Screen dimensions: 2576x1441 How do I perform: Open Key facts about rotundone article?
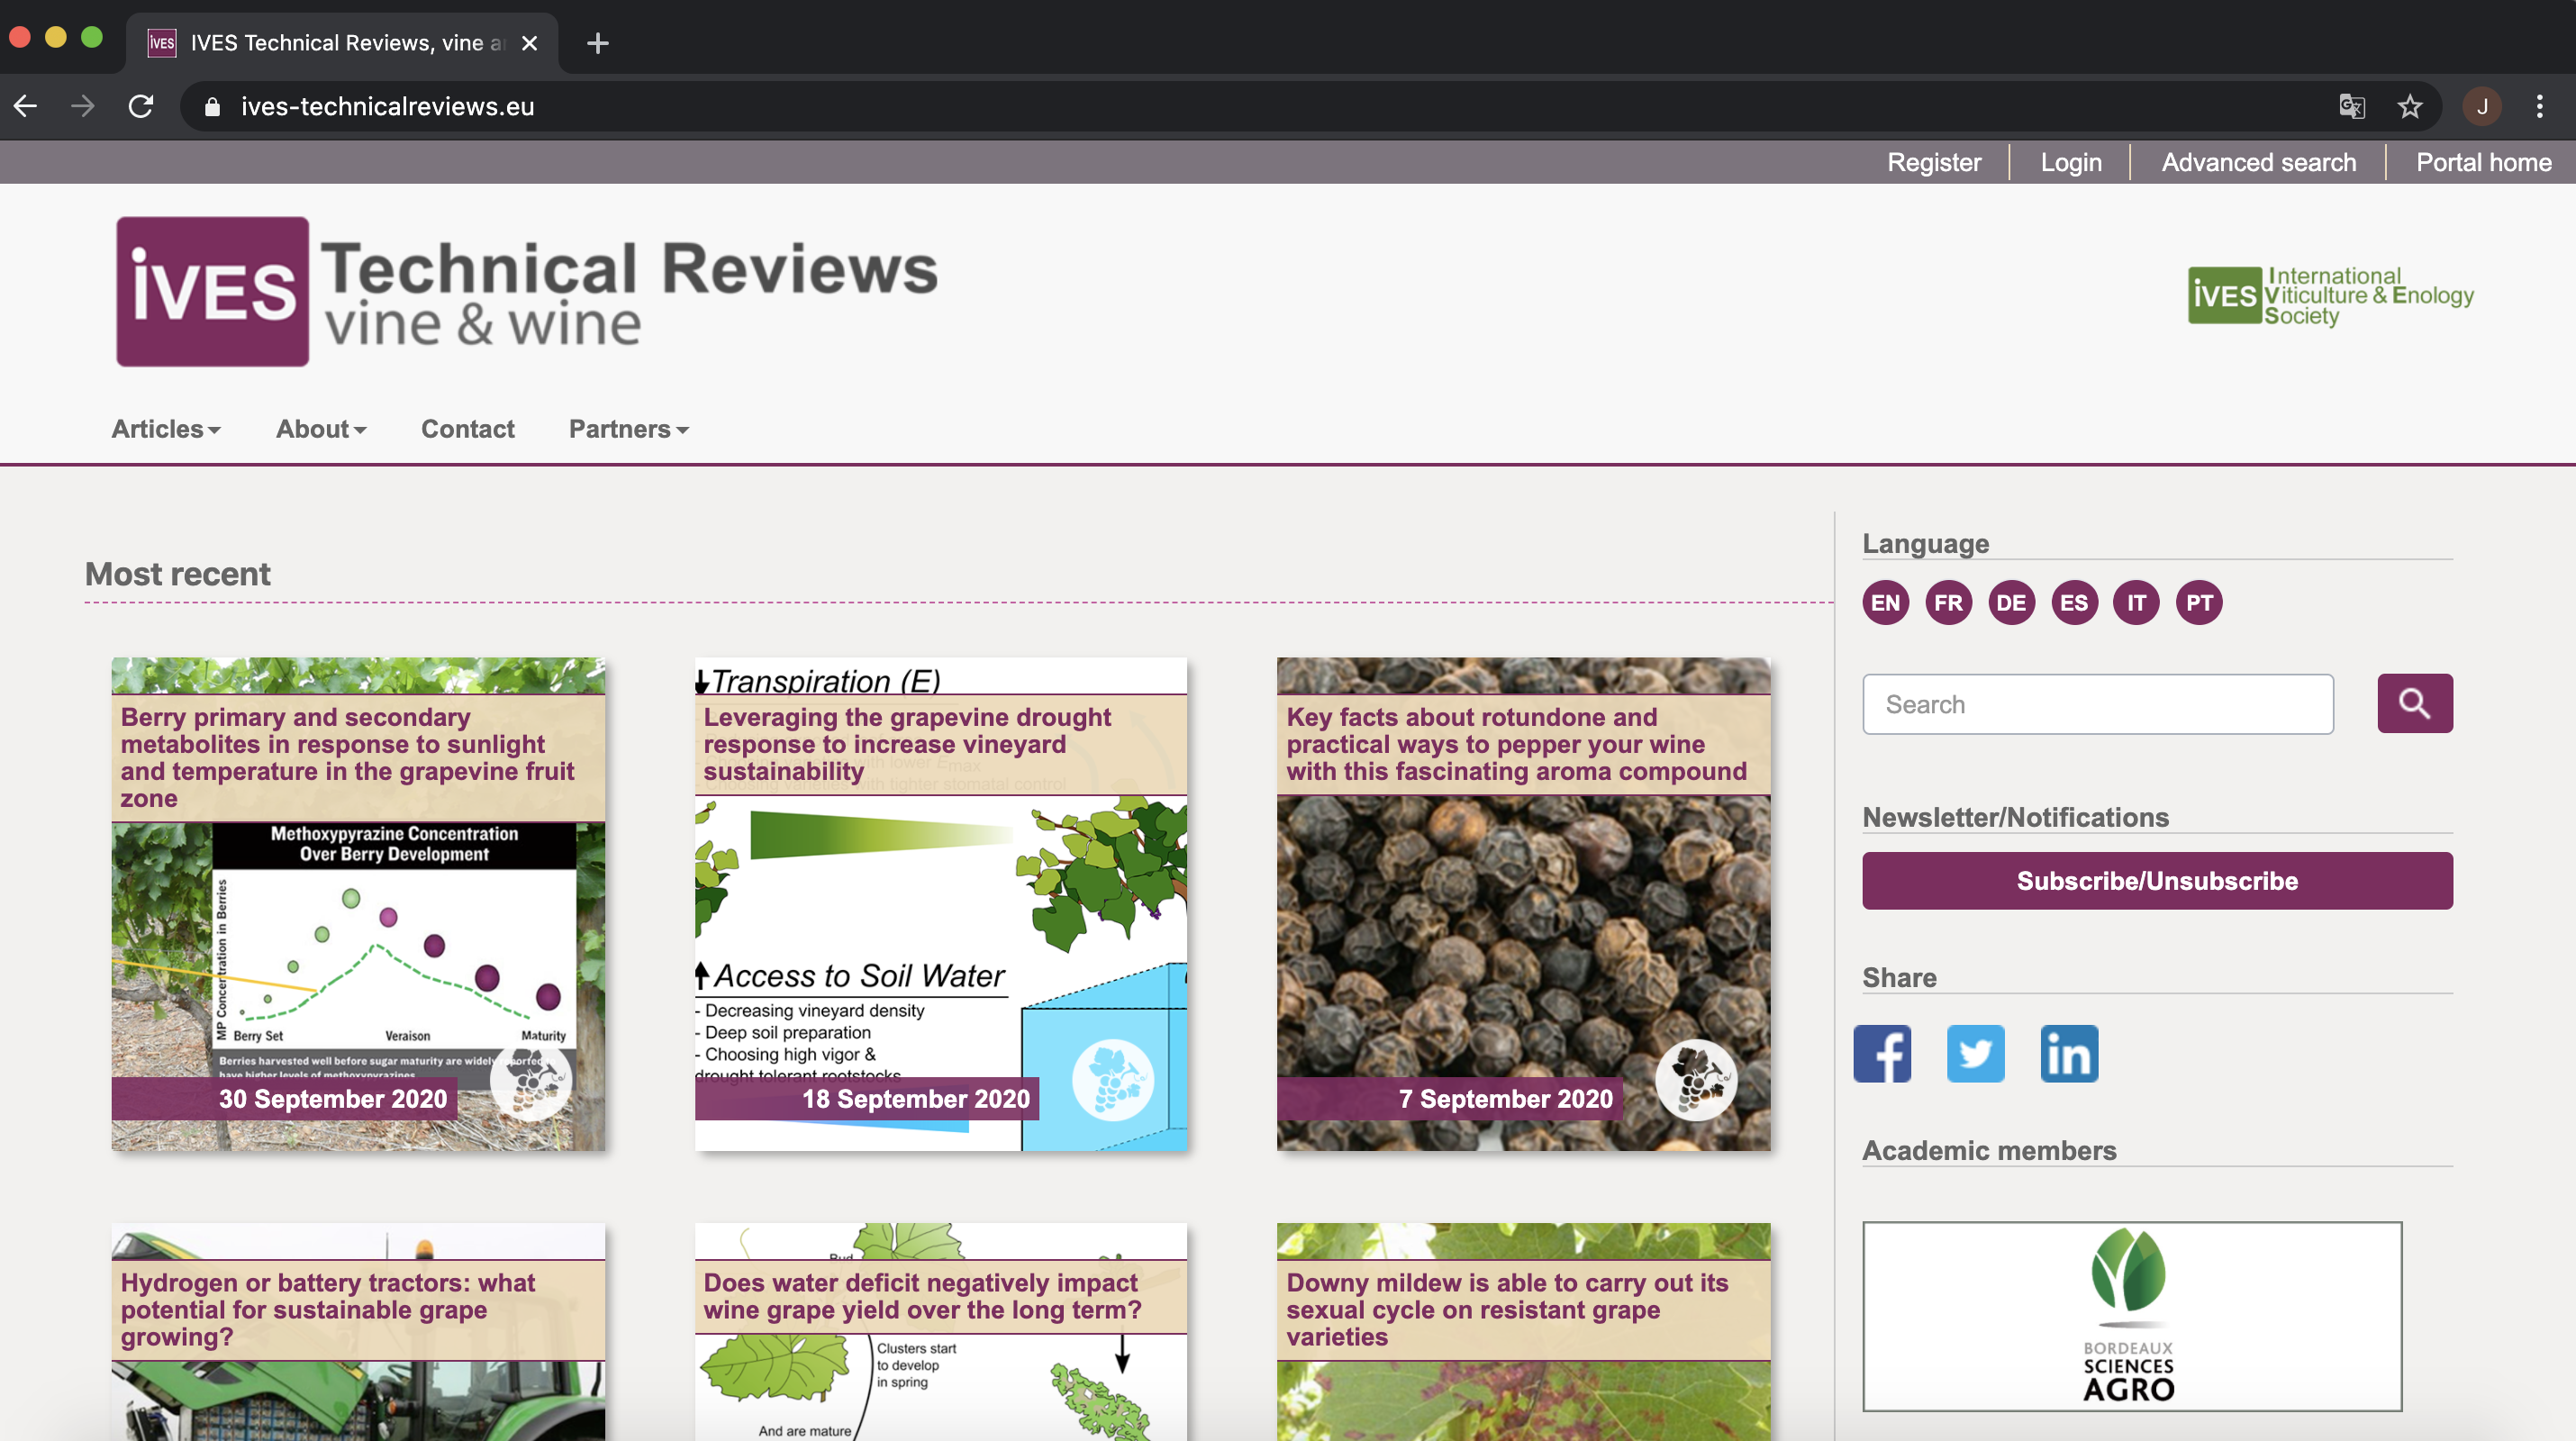click(1516, 744)
